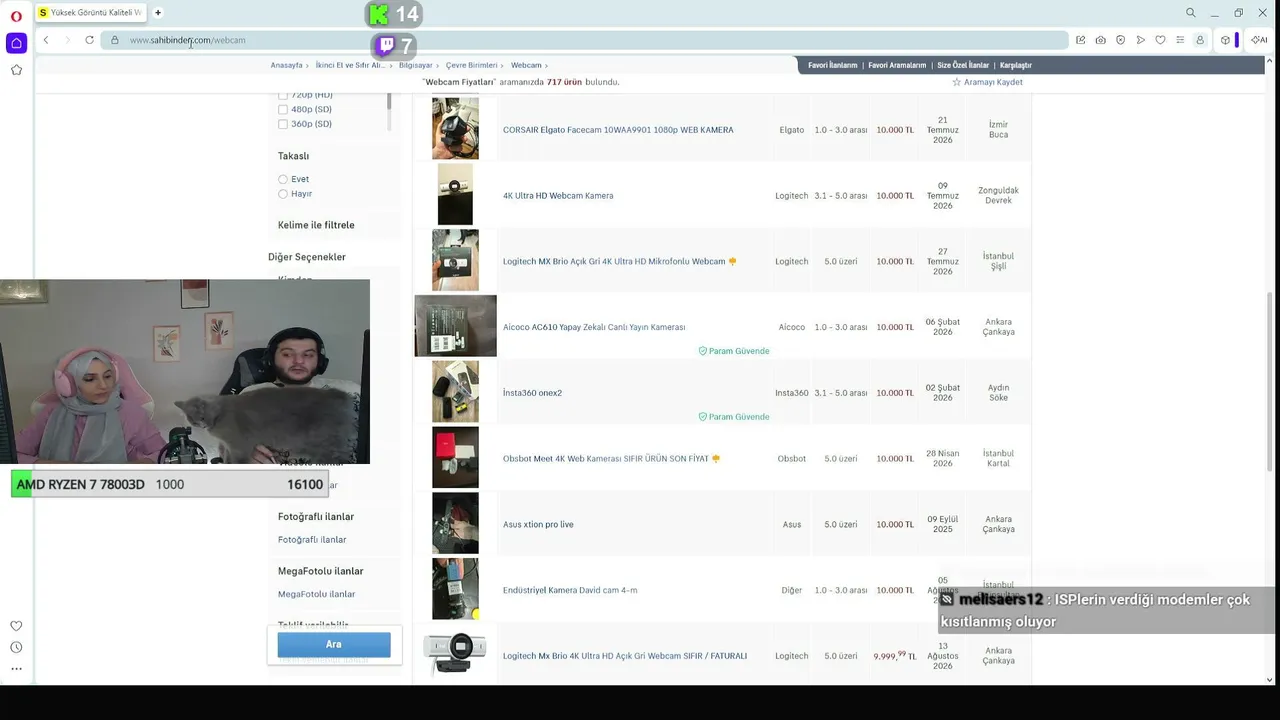Open the profile account icon
The image size is (1280, 720).
coord(1200,40)
